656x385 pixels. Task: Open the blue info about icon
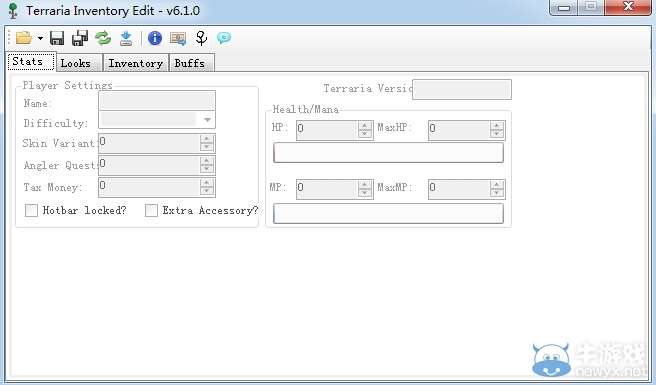155,38
